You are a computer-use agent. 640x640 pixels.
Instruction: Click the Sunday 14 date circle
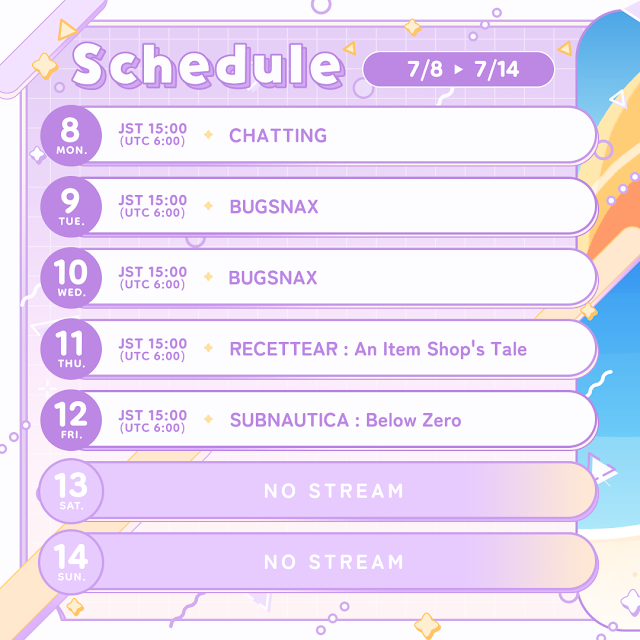(71, 562)
